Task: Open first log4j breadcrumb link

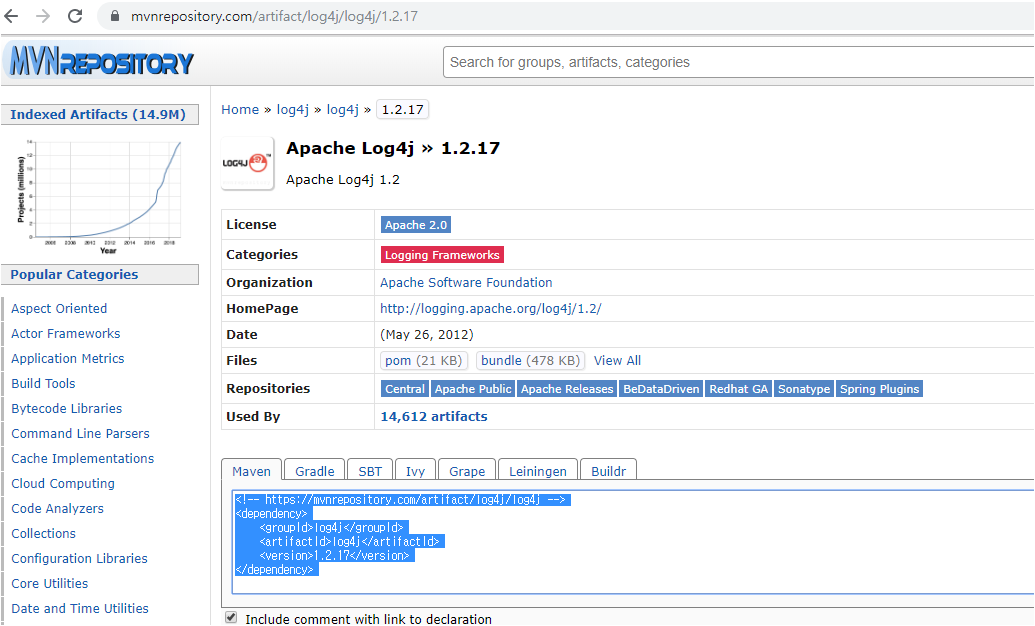Action: pyautogui.click(x=292, y=110)
